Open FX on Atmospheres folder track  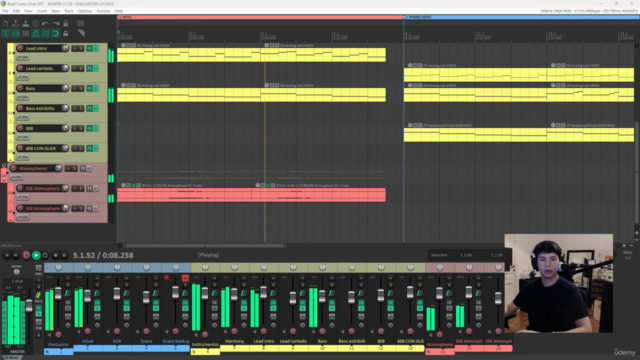82,169
